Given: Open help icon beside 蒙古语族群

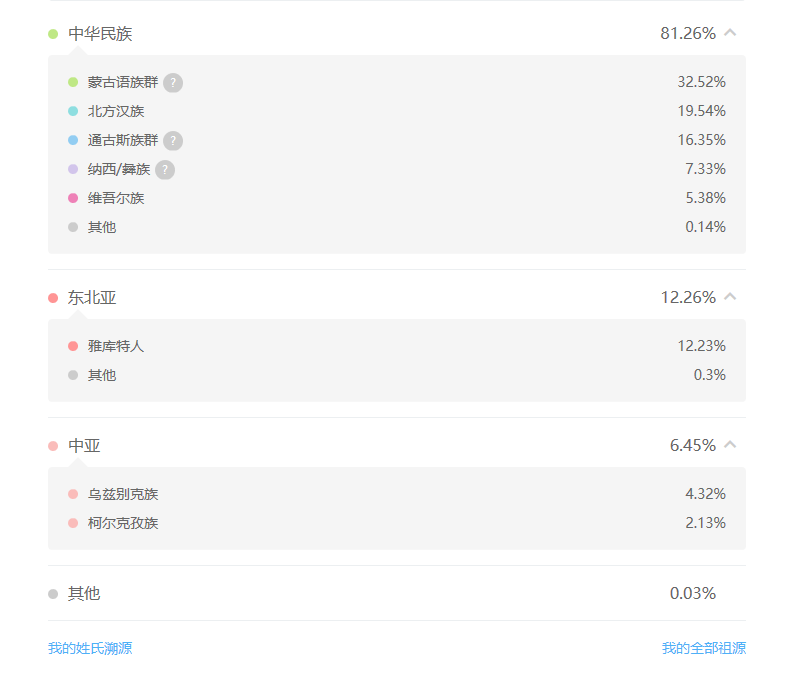Looking at the screenshot, I should point(173,82).
